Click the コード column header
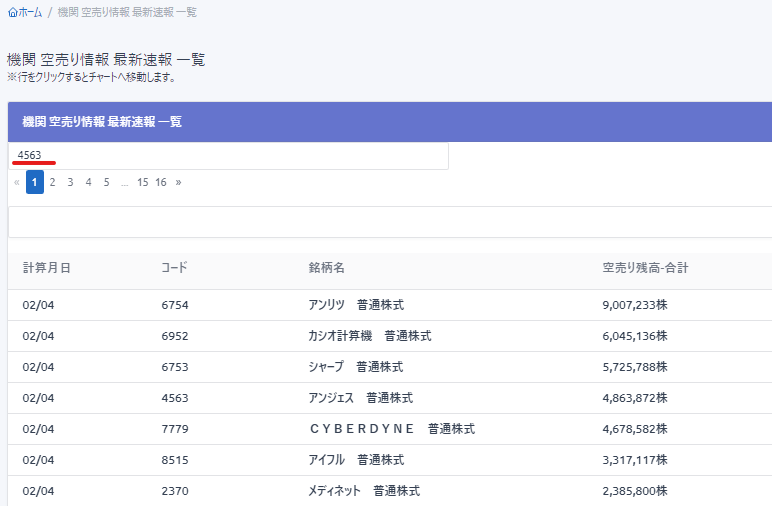This screenshot has height=506, width=772. point(174,268)
